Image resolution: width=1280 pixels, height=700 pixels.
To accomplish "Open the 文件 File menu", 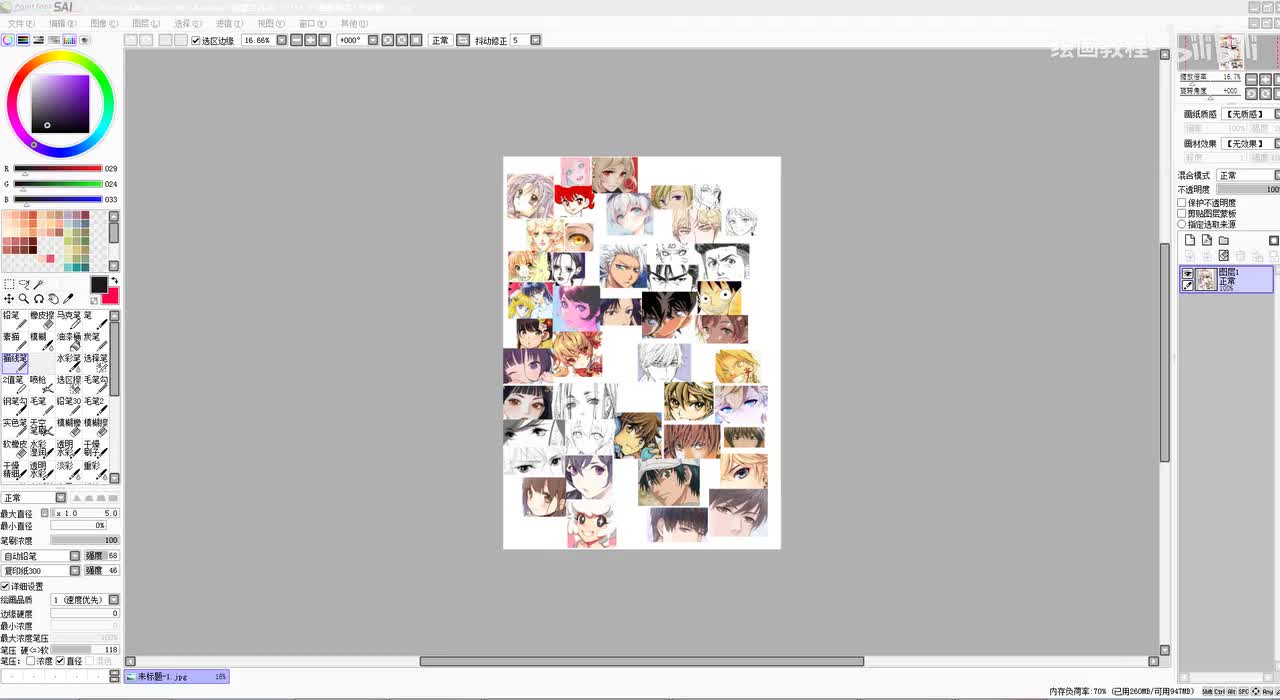I will point(20,23).
